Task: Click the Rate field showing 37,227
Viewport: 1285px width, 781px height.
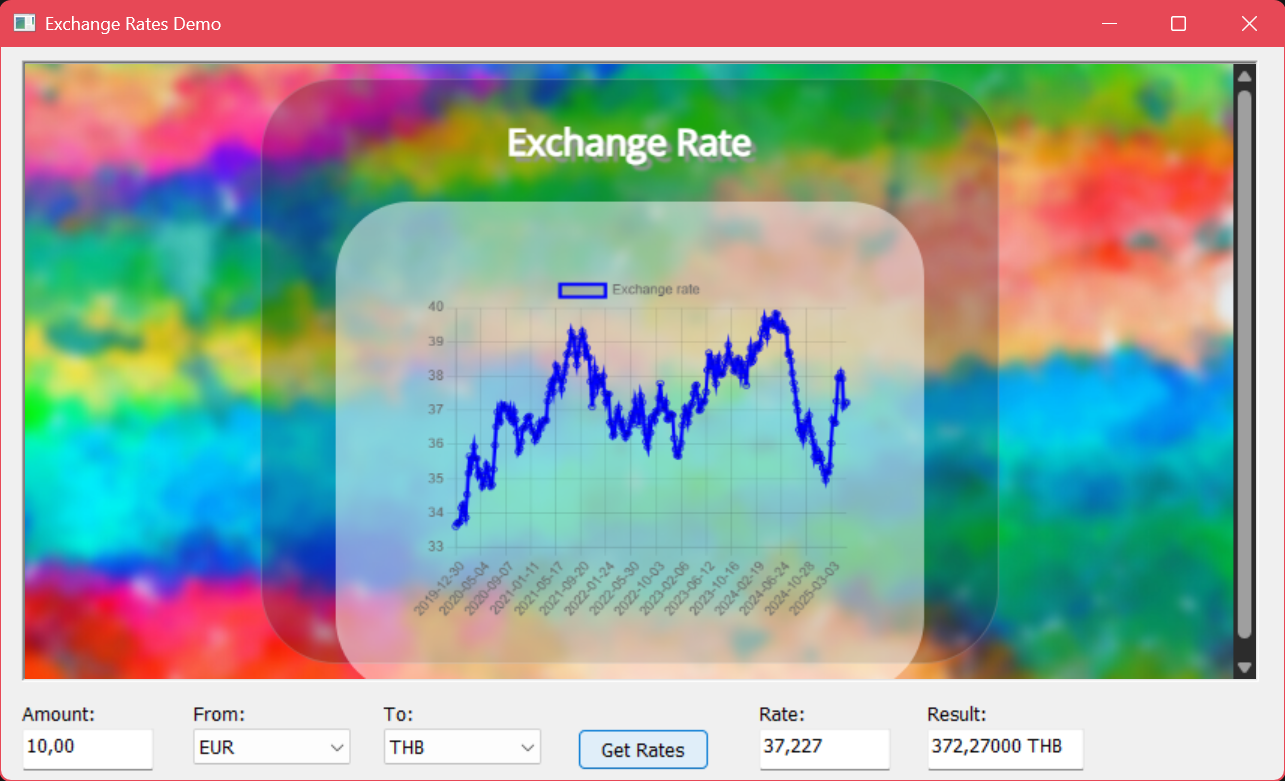Action: point(823,747)
